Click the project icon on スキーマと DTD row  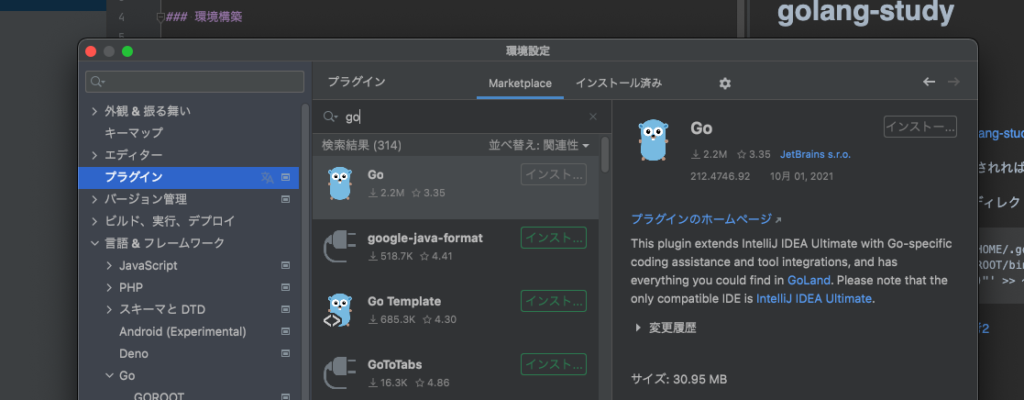coord(285,309)
